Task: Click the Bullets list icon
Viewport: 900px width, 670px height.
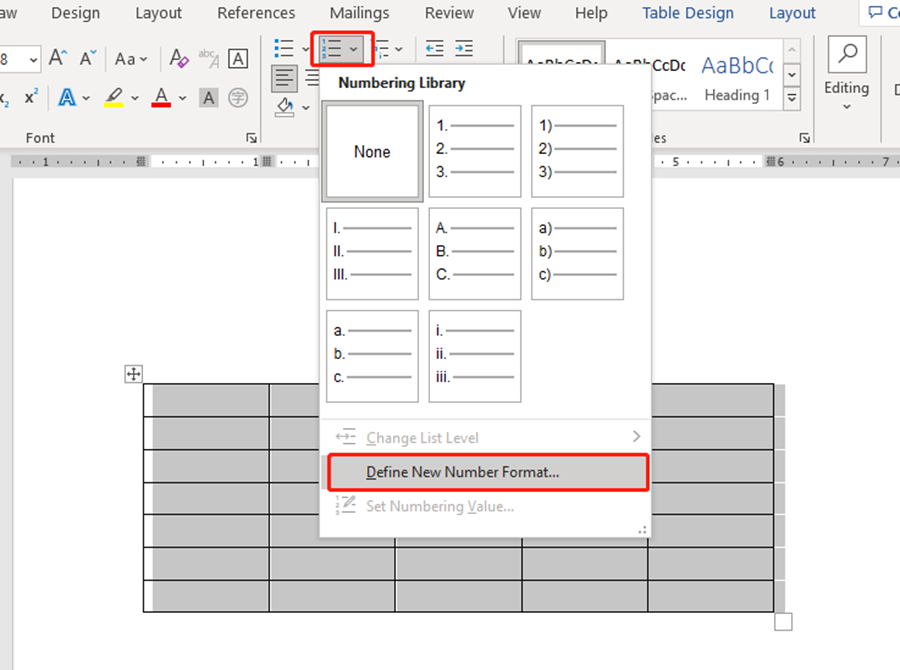Action: click(x=284, y=49)
